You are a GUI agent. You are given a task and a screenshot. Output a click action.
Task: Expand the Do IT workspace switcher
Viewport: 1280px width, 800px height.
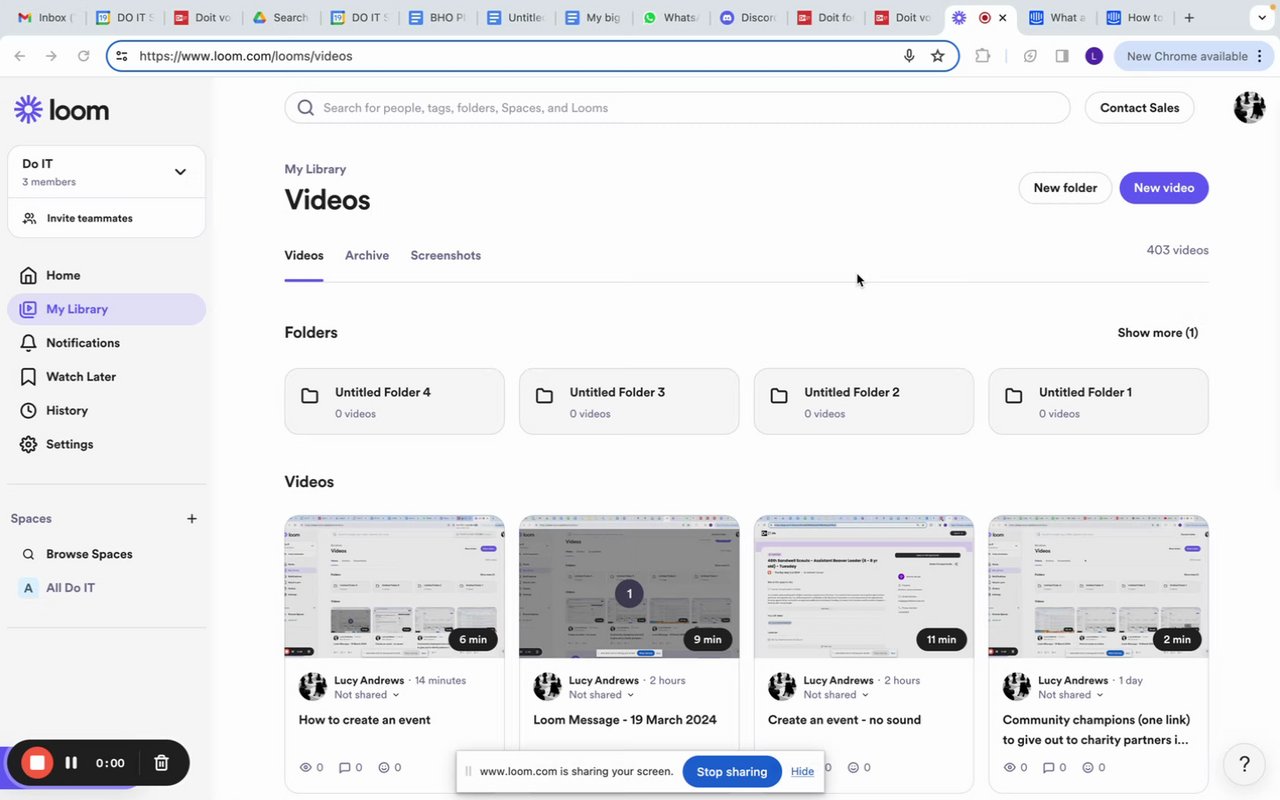pos(180,172)
